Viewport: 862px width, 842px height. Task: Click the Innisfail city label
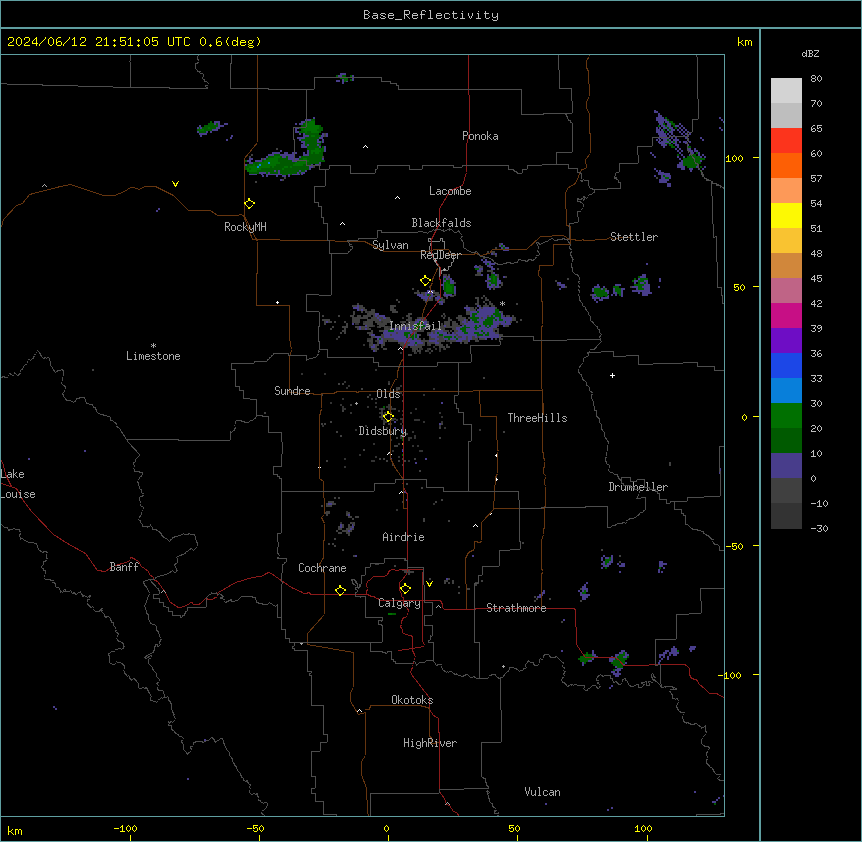(415, 326)
